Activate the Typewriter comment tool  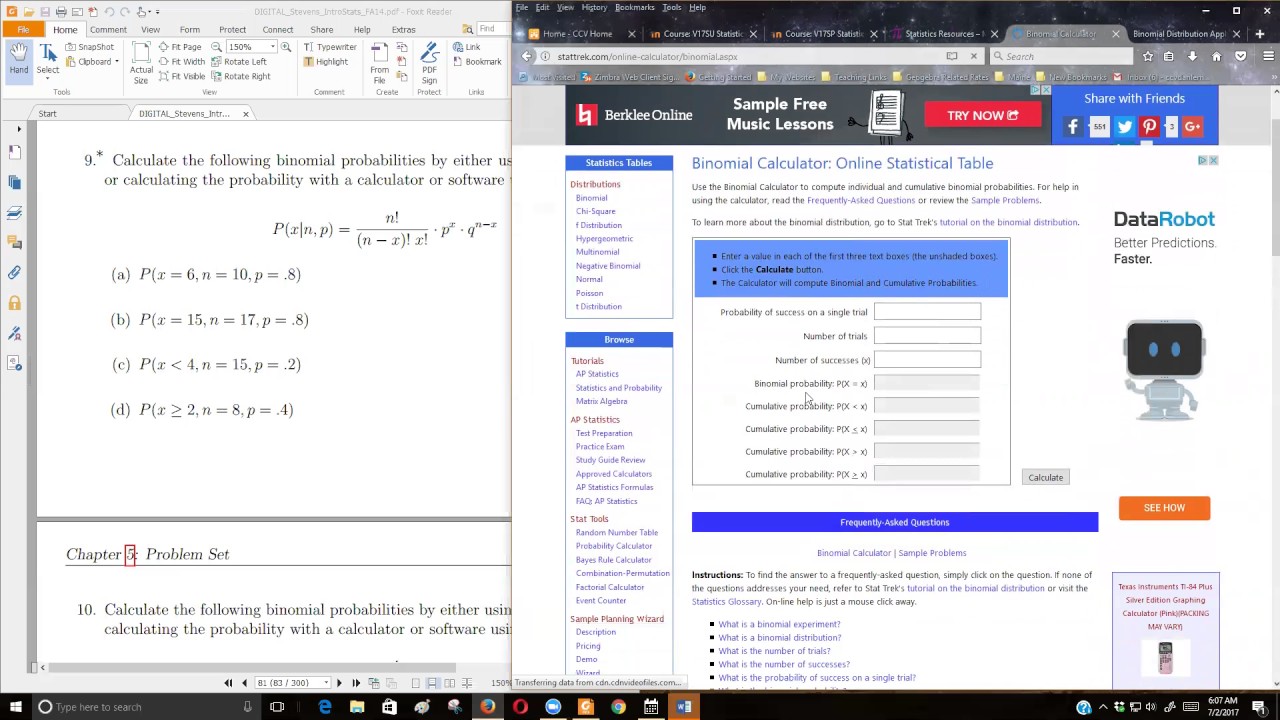(x=329, y=47)
